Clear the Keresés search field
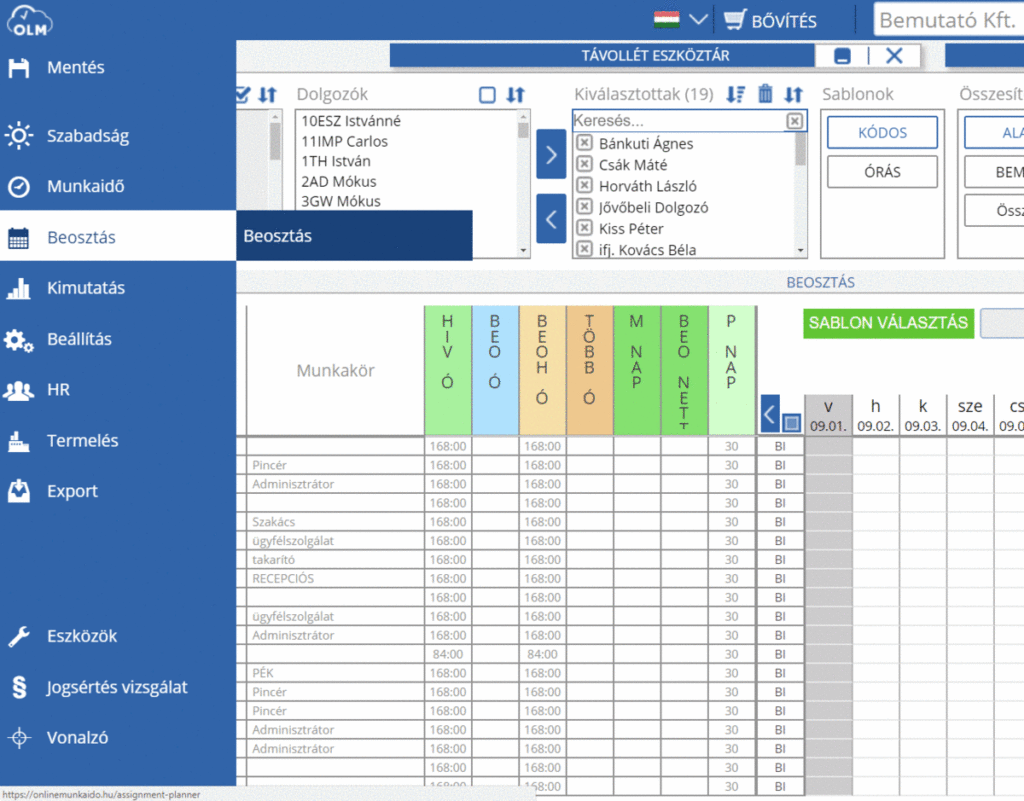This screenshot has height=801, width=1024. point(795,121)
